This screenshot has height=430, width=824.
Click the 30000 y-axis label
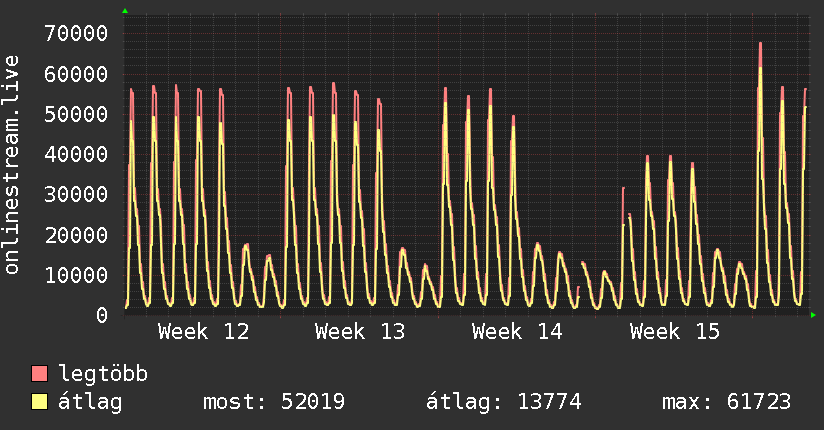(76, 194)
